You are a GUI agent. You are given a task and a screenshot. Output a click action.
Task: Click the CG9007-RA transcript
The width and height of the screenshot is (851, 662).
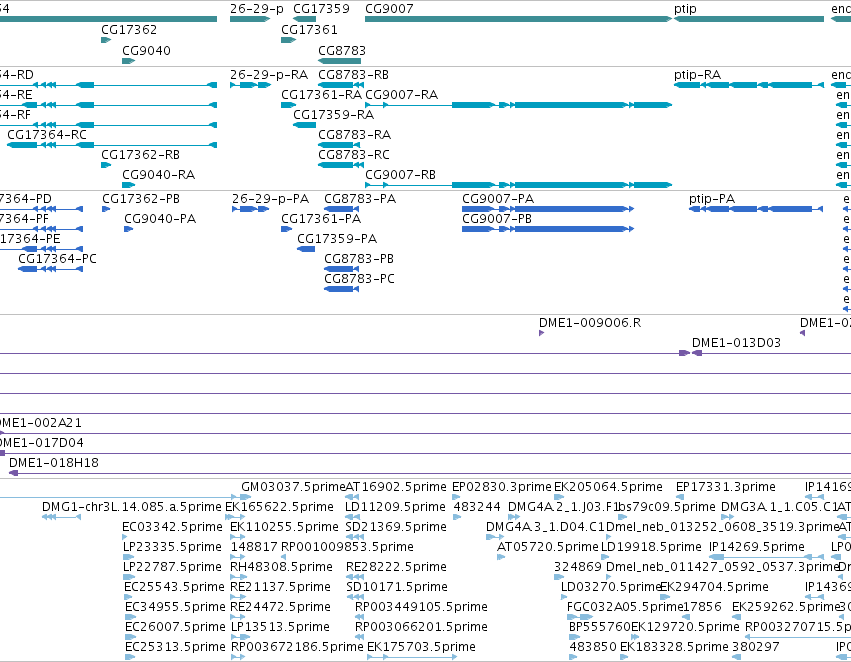click(518, 105)
